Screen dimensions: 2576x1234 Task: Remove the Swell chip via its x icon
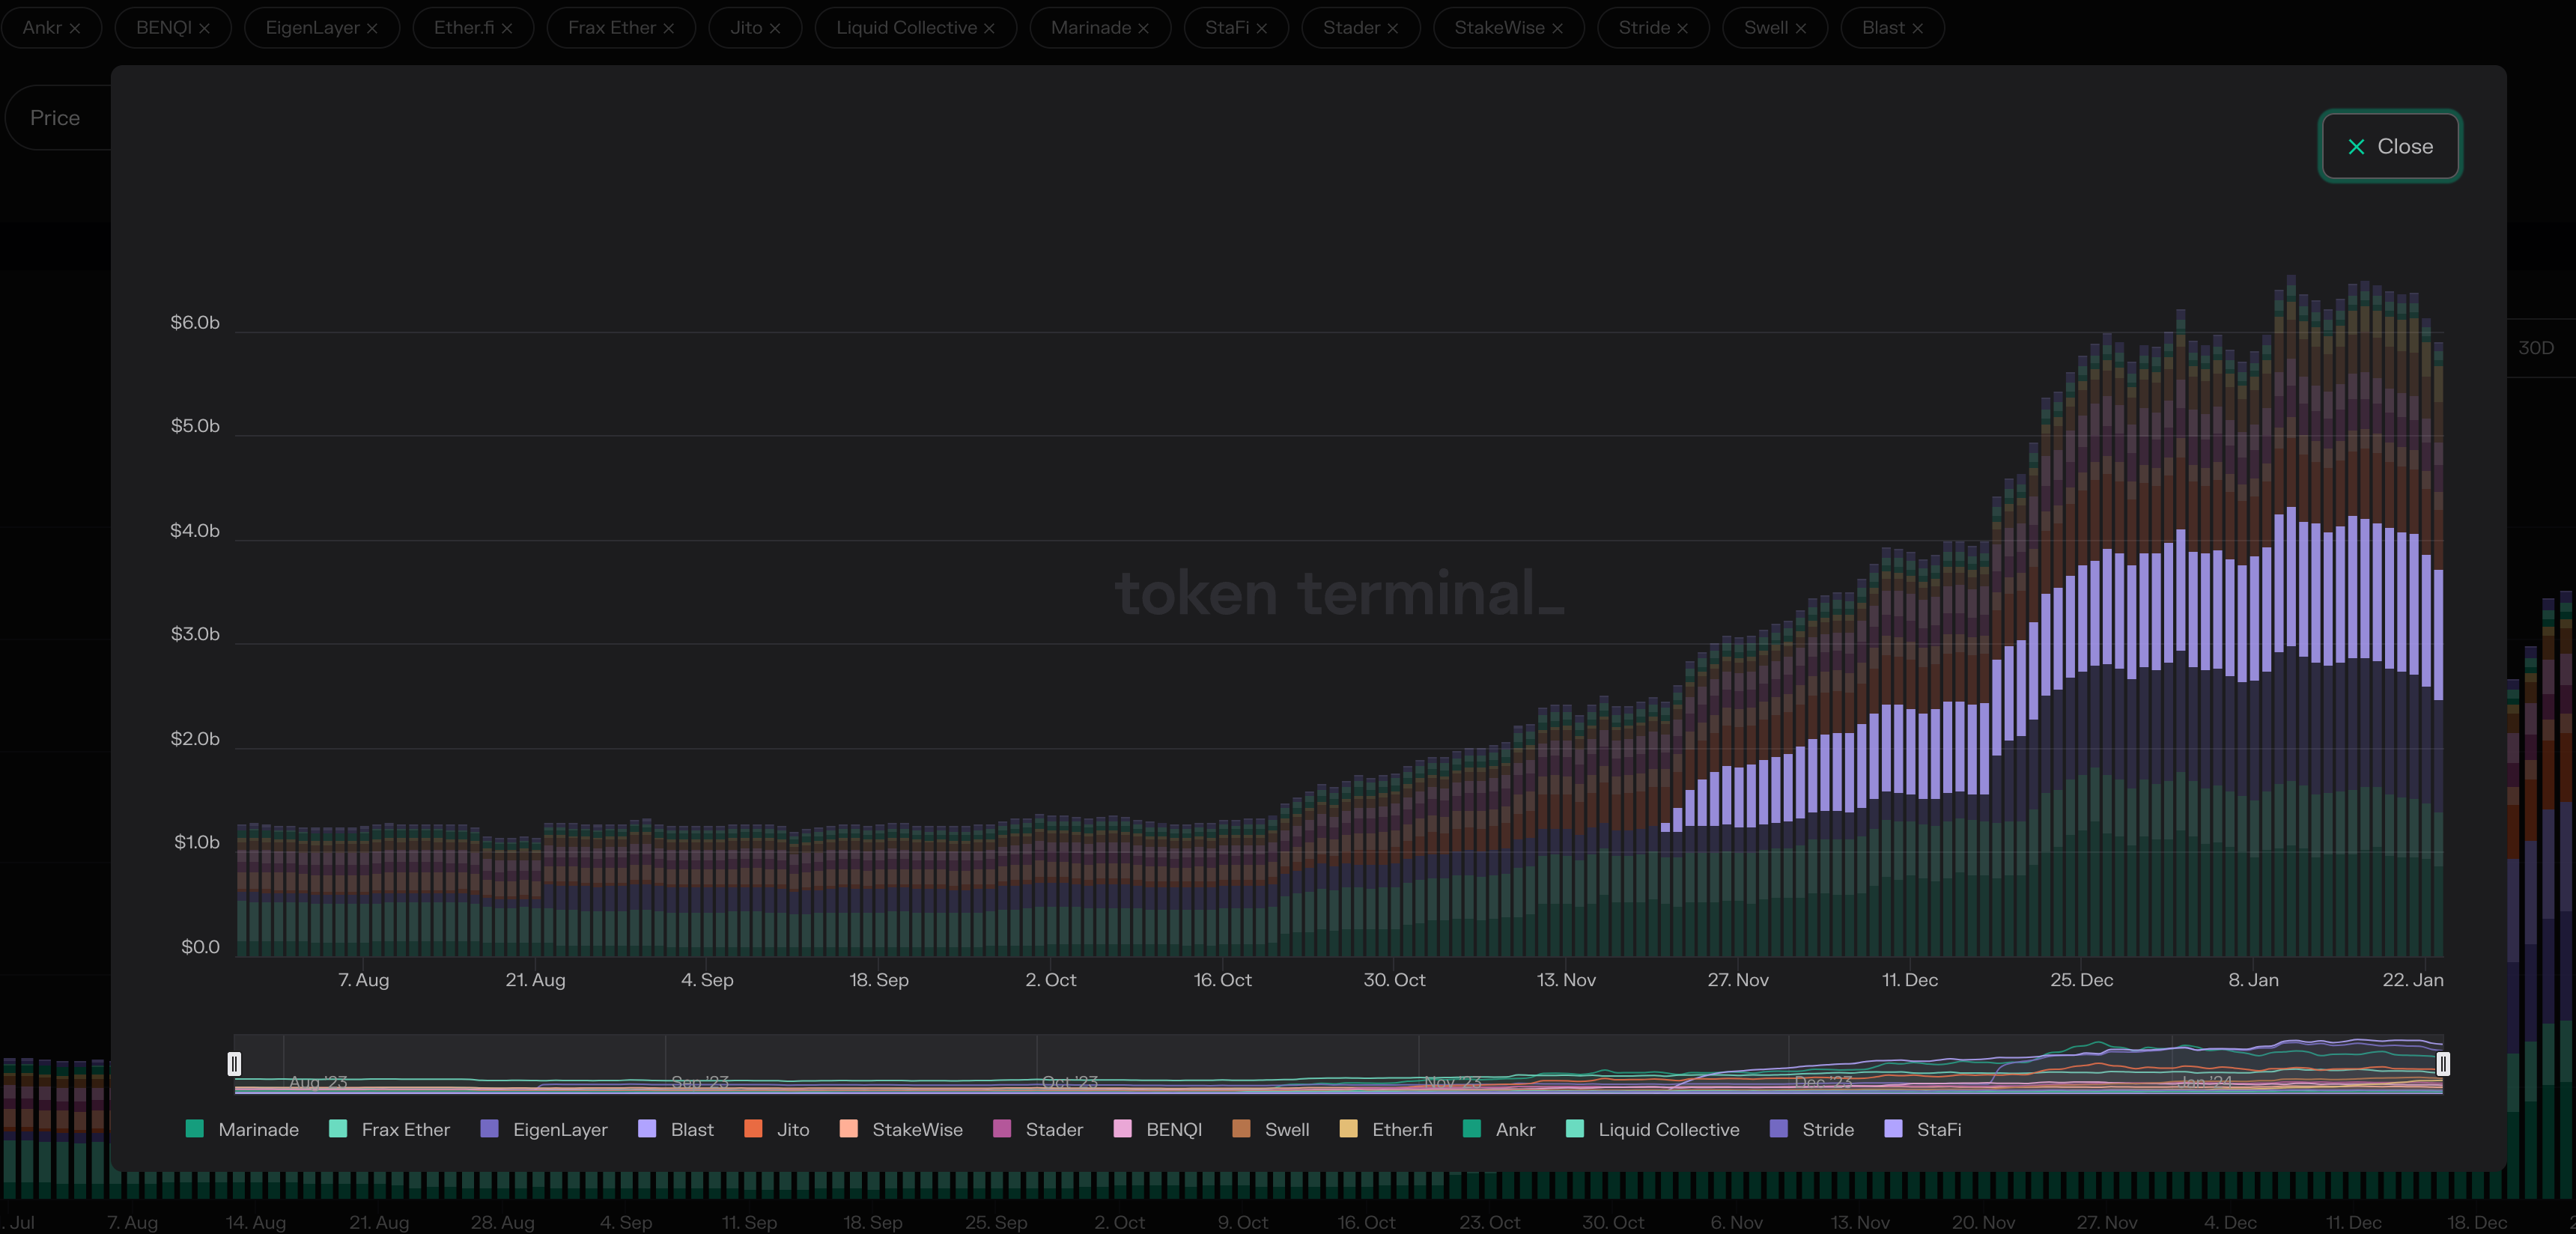[1801, 29]
